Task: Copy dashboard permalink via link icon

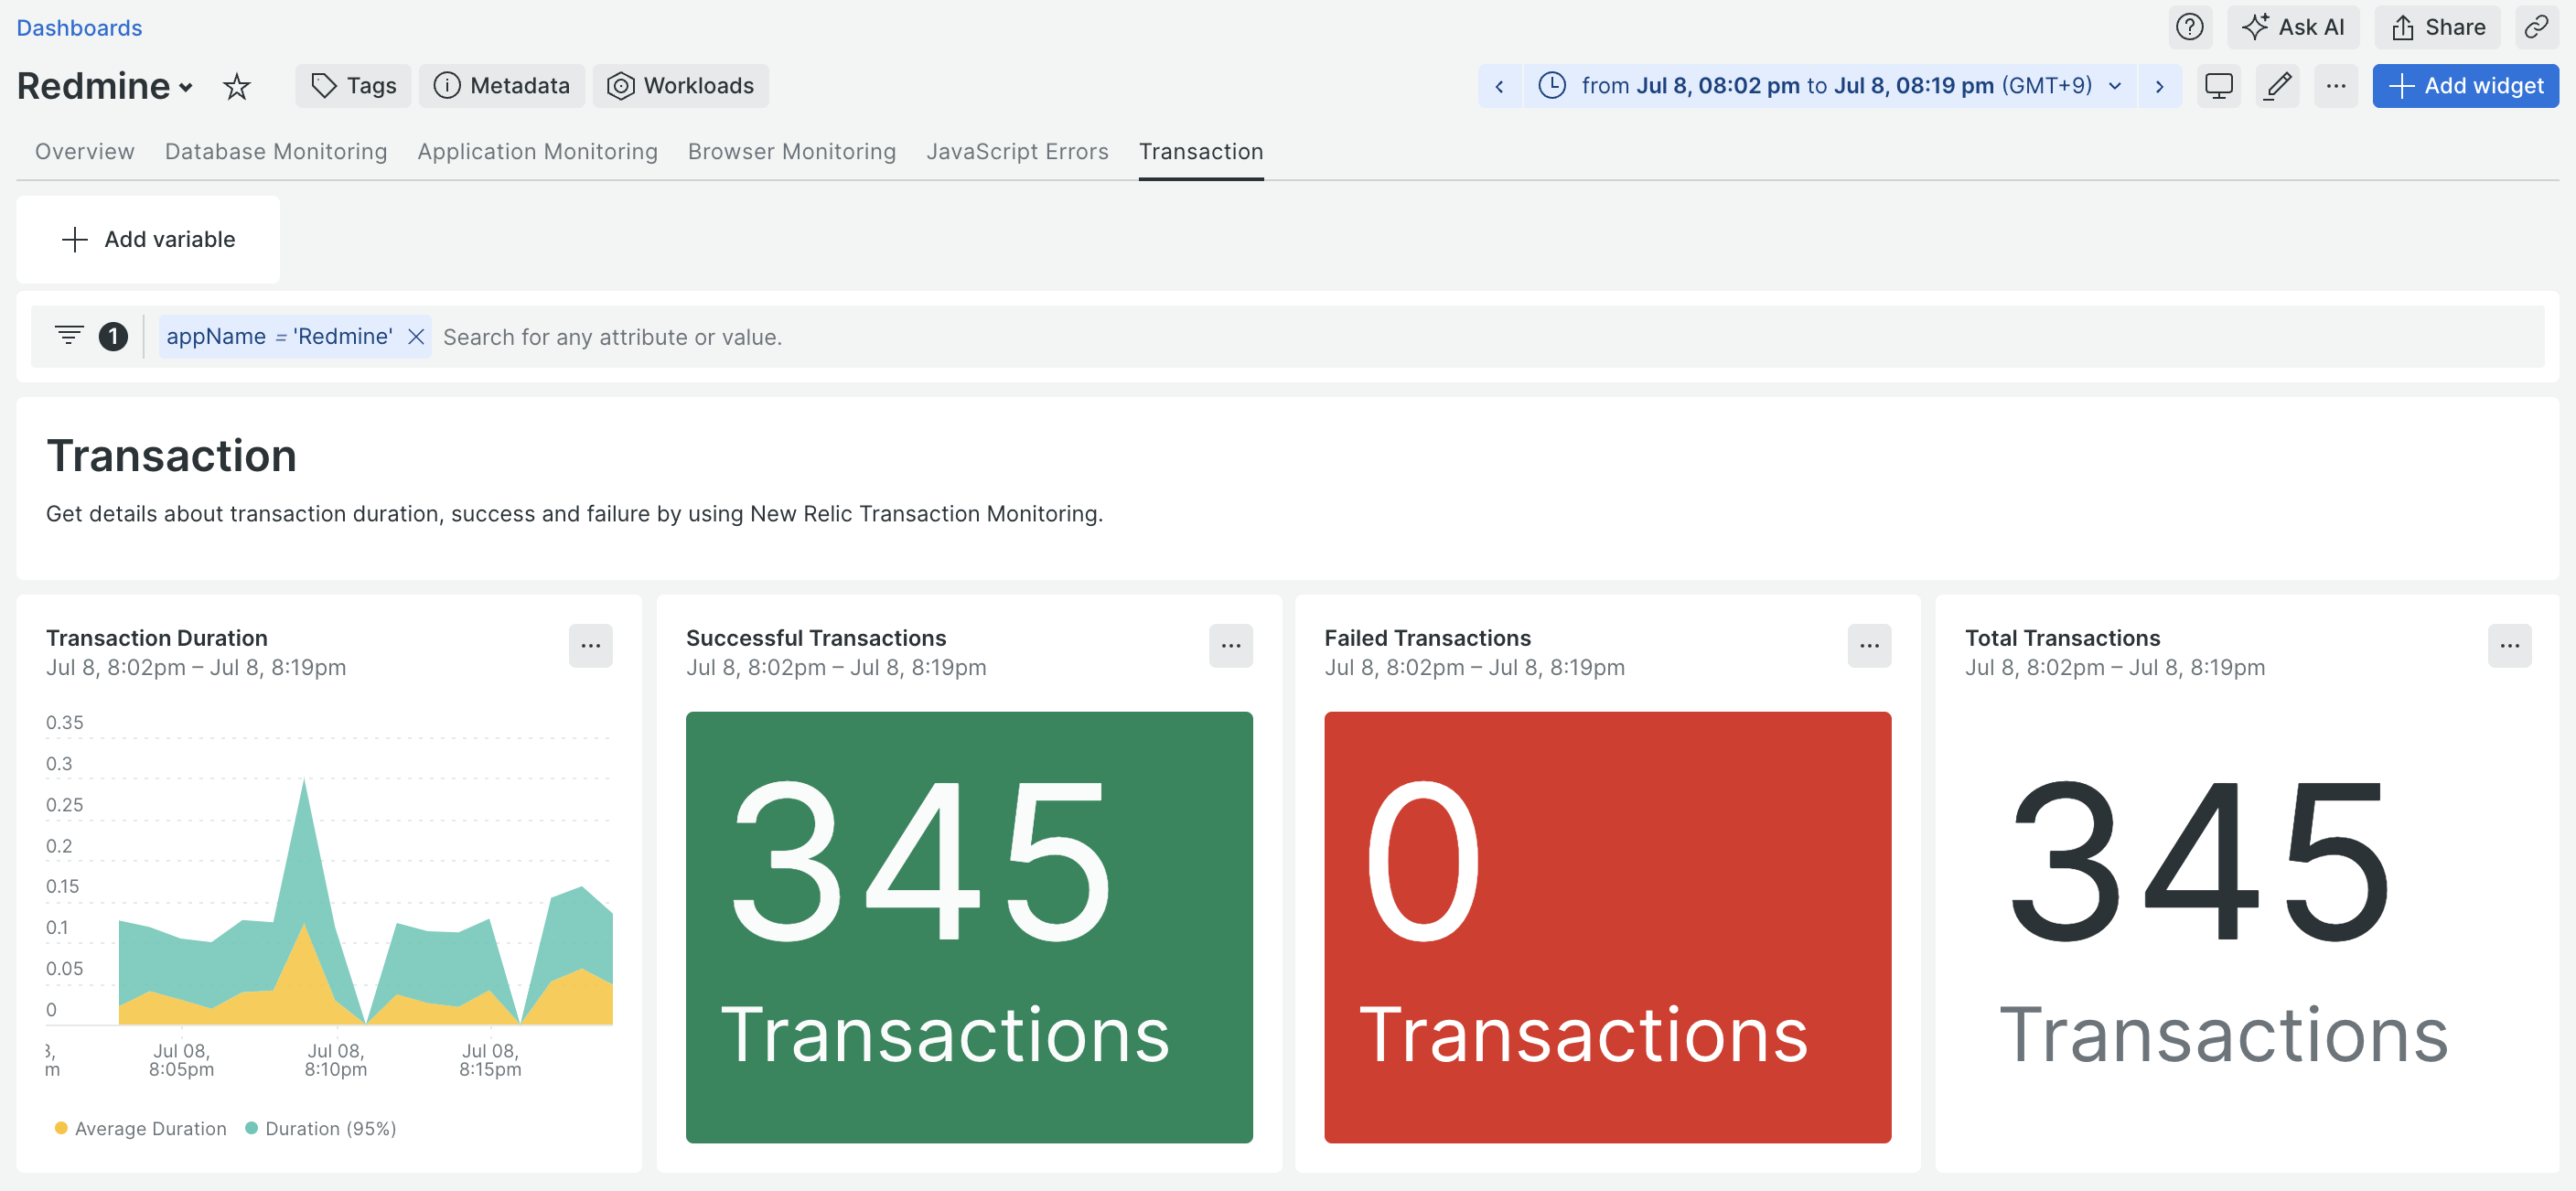Action: coord(2535,27)
